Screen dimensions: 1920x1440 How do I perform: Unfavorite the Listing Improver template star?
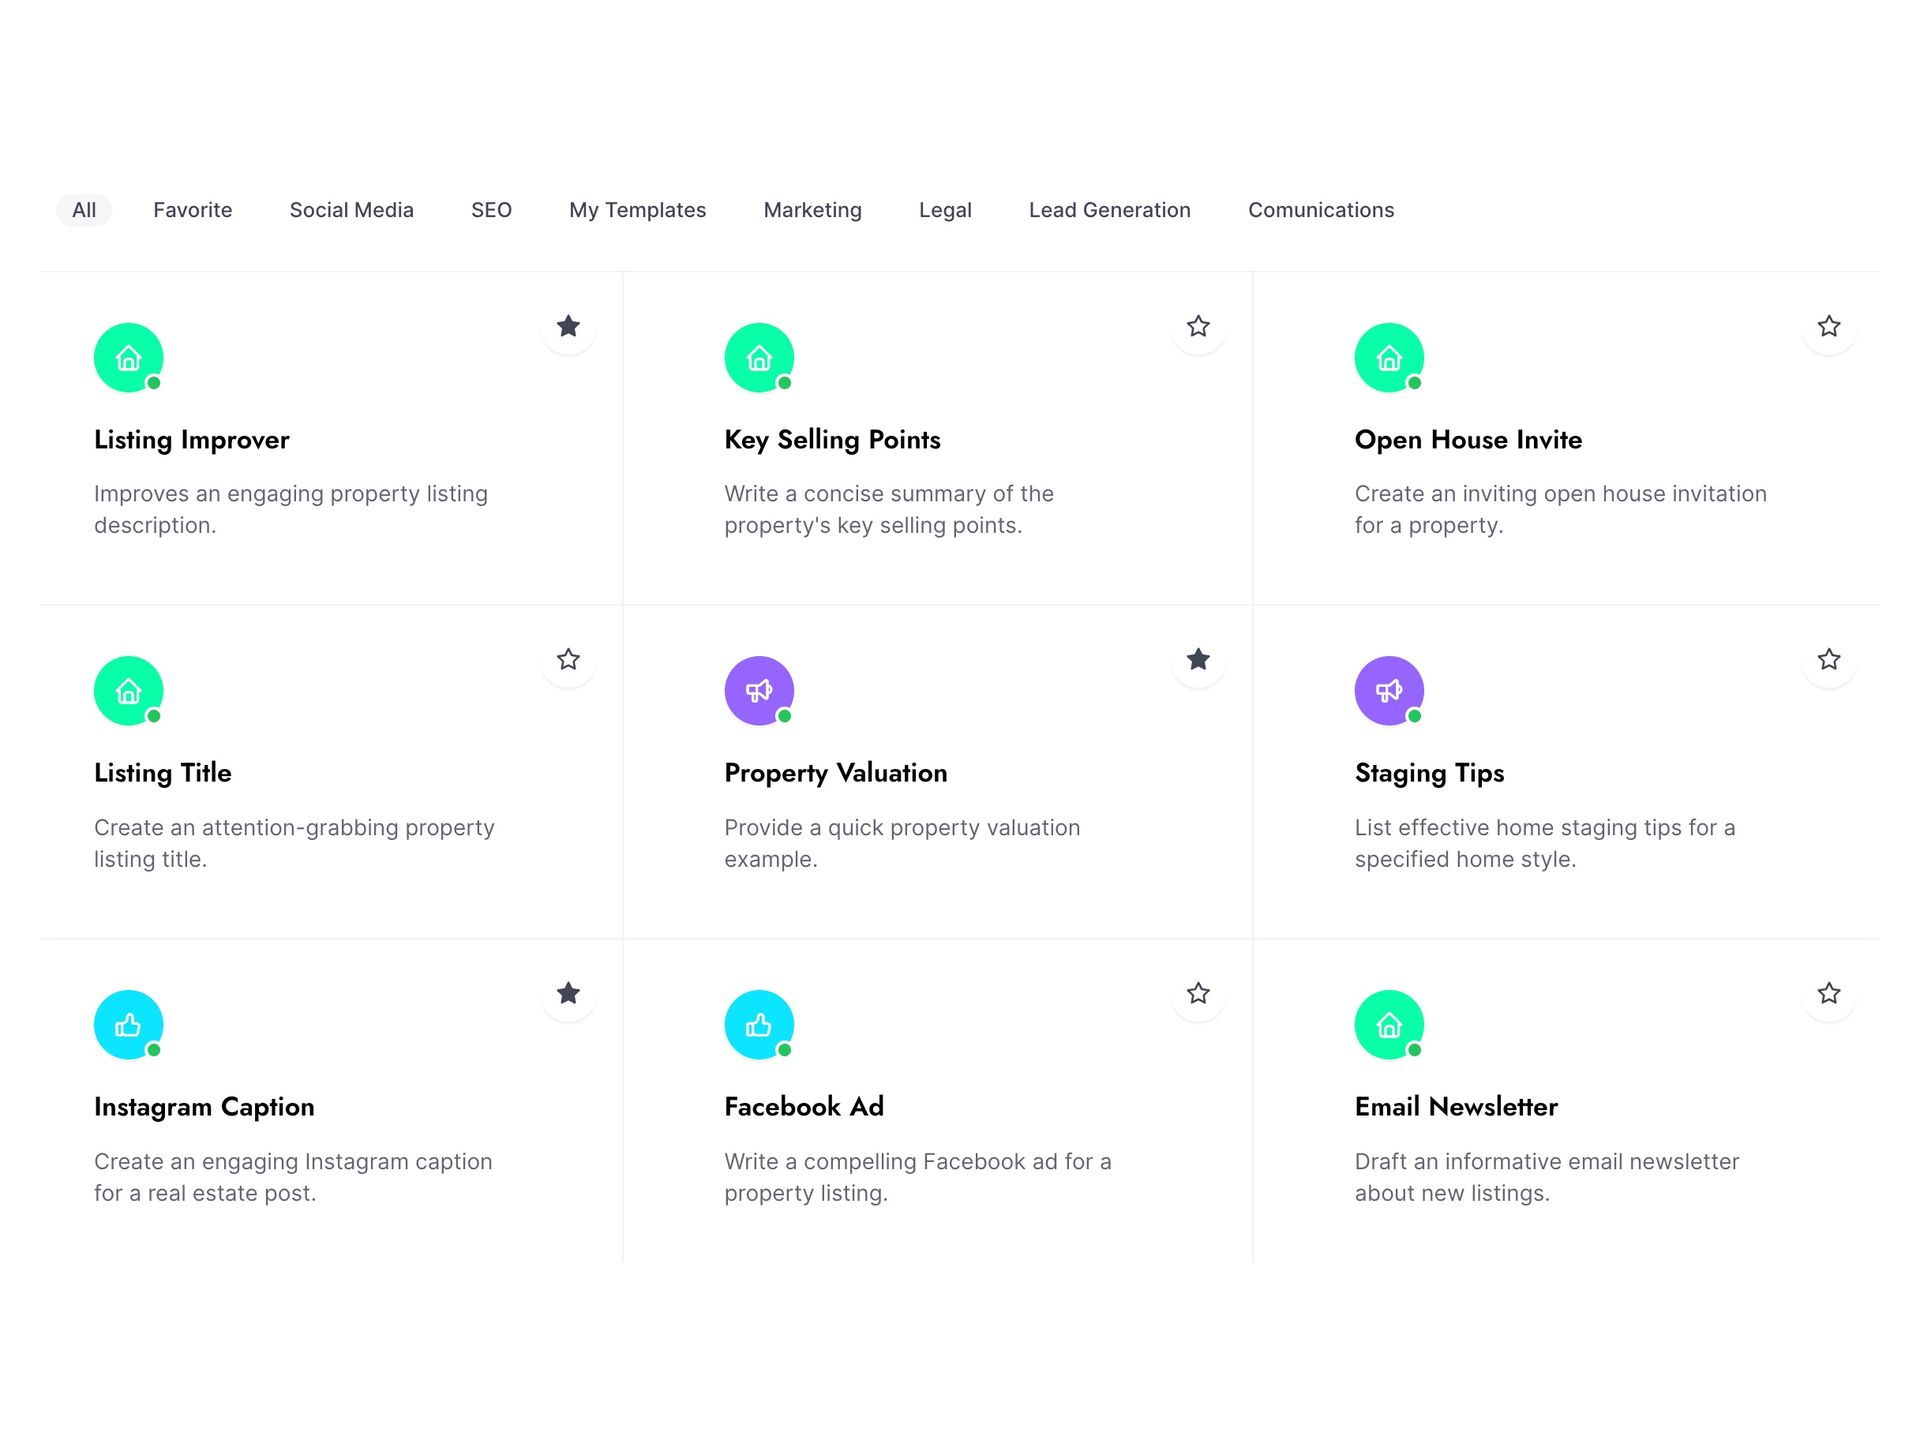point(568,326)
